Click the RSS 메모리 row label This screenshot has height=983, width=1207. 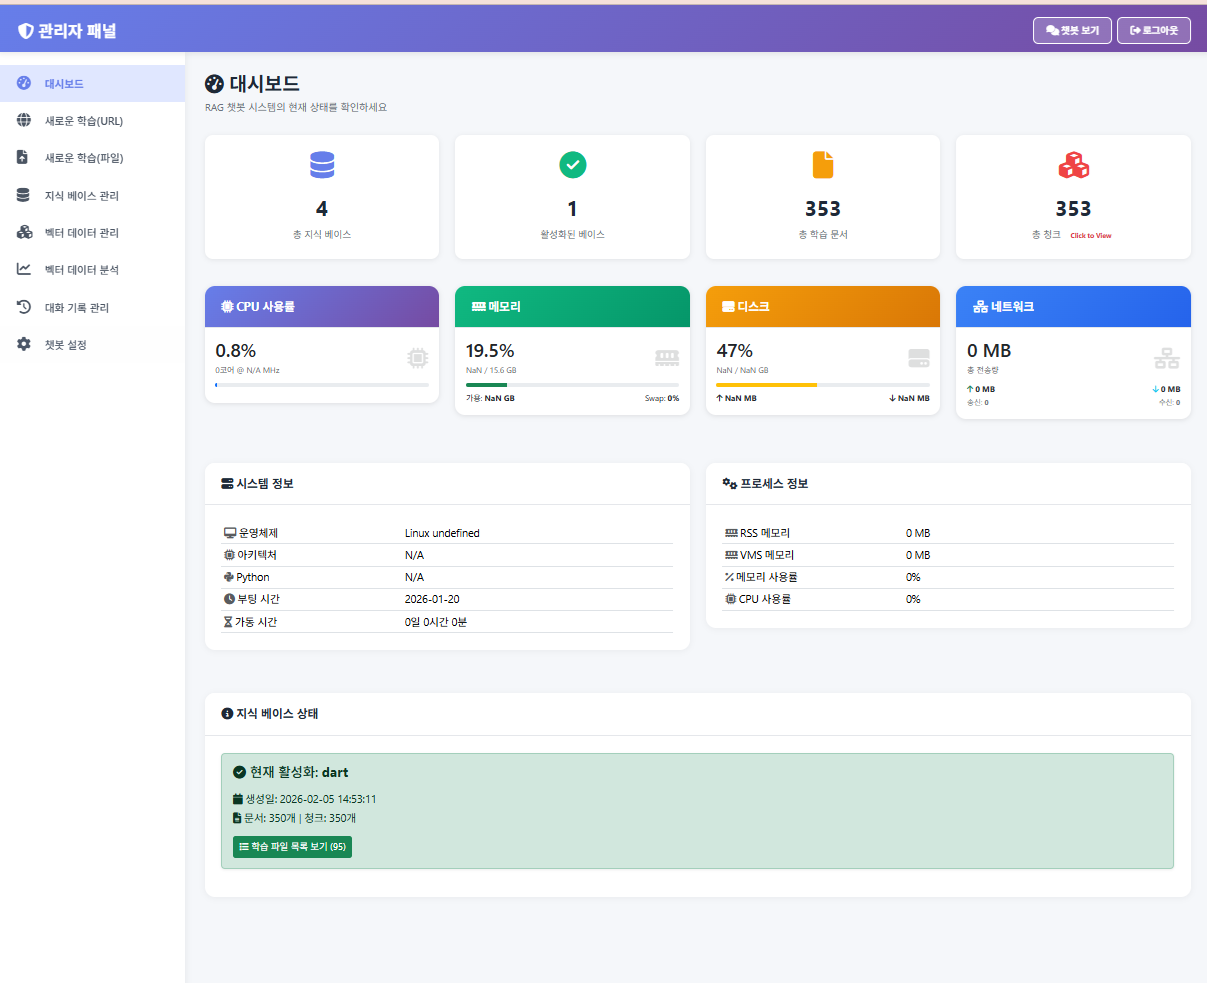point(765,533)
